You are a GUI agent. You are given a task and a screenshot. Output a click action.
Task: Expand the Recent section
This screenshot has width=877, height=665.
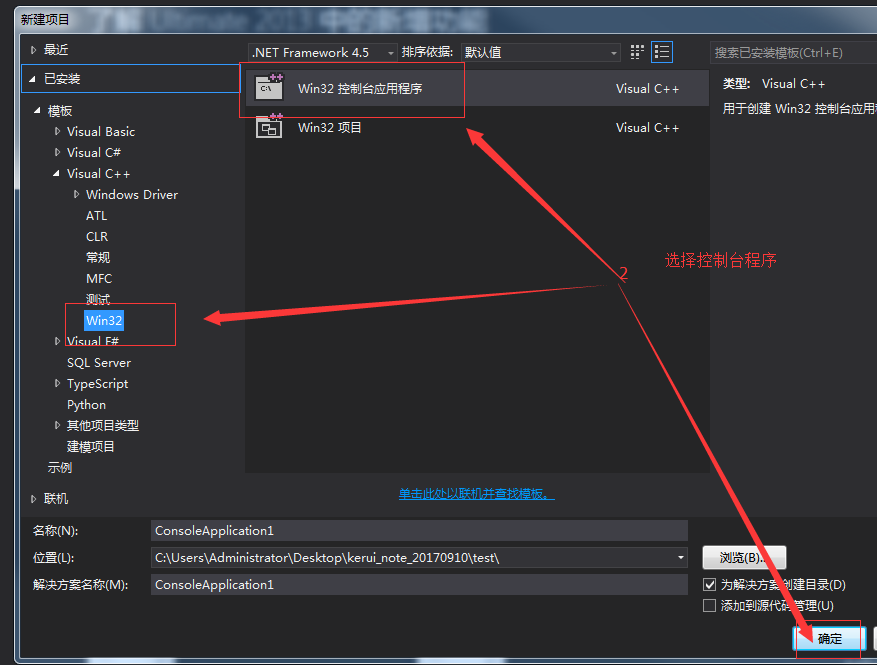point(34,50)
